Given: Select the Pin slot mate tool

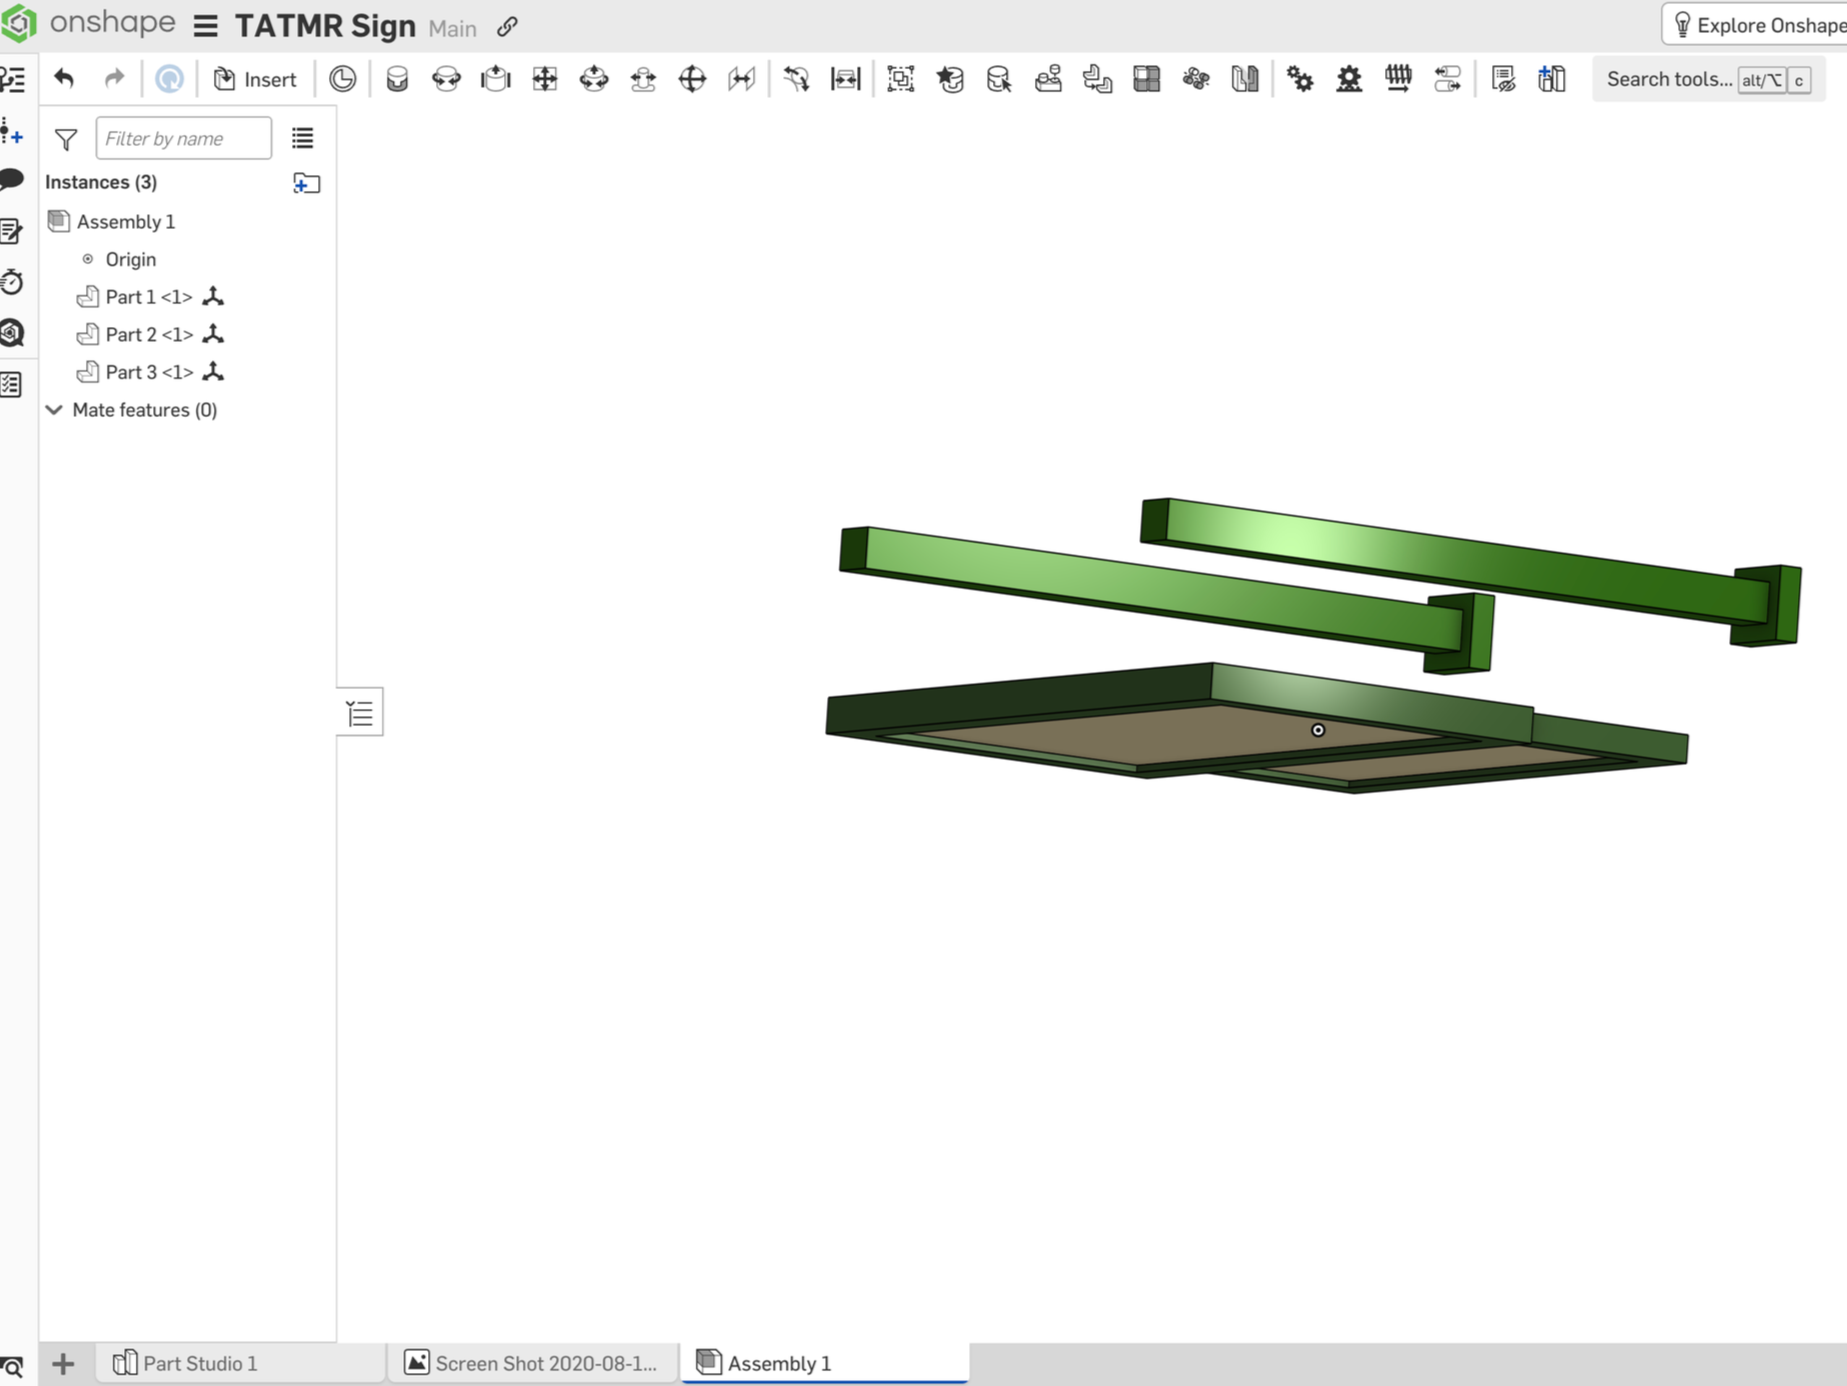Looking at the screenshot, I should tap(643, 78).
